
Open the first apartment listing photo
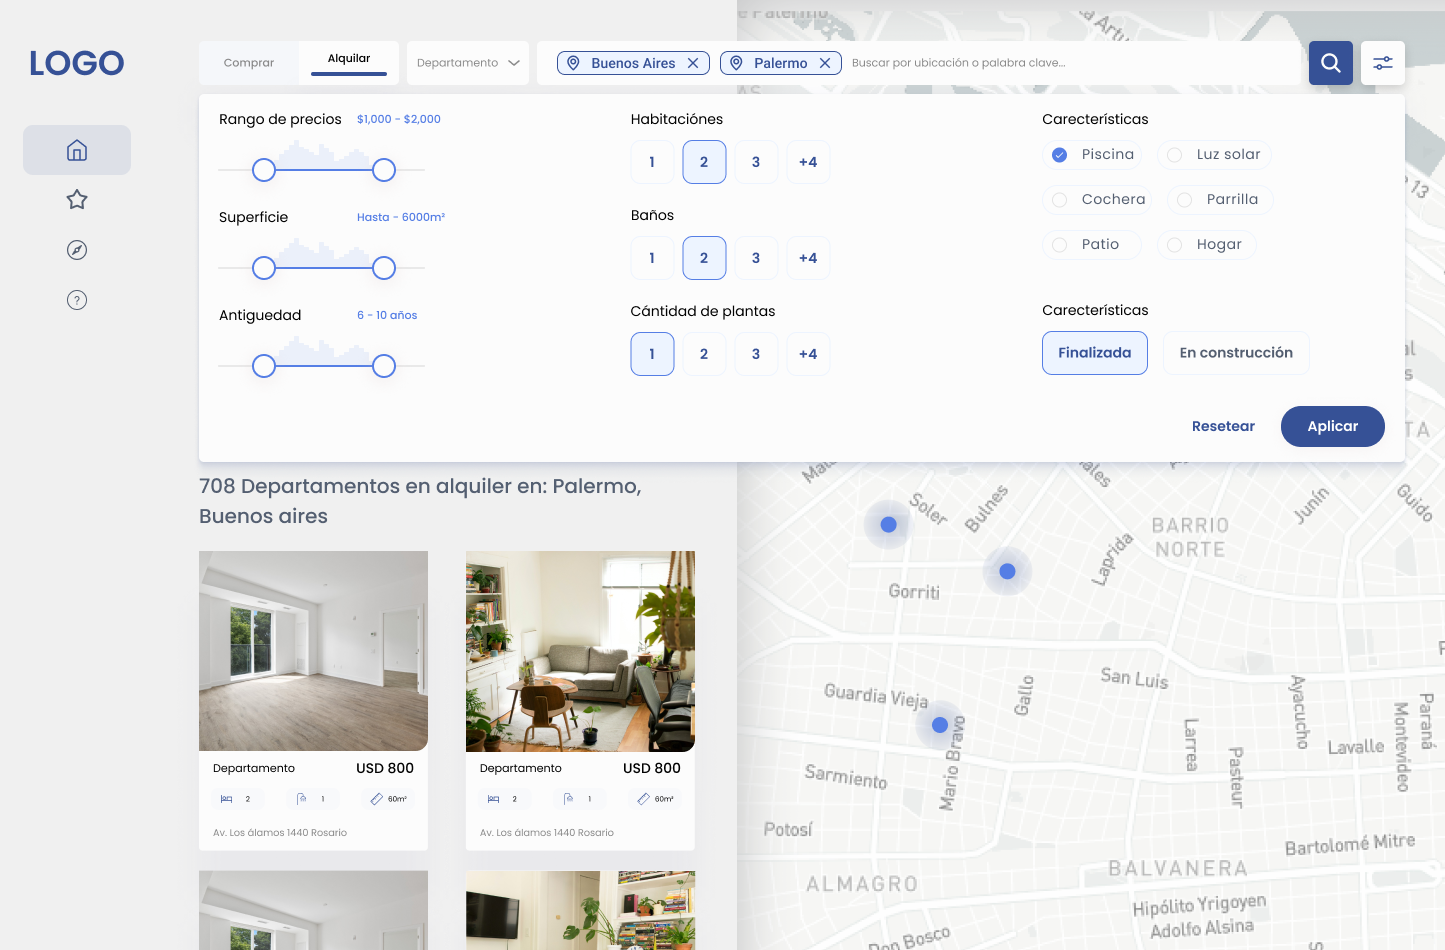[313, 650]
